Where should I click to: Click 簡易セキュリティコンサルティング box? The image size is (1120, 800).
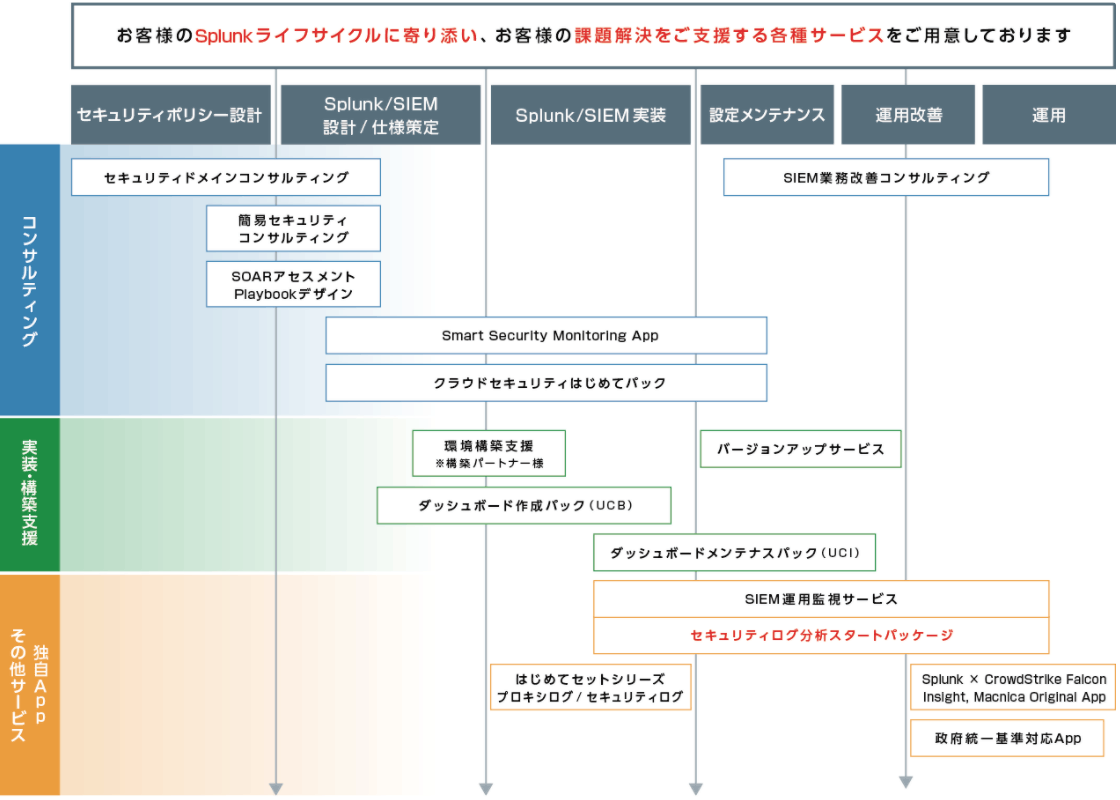[x=294, y=229]
